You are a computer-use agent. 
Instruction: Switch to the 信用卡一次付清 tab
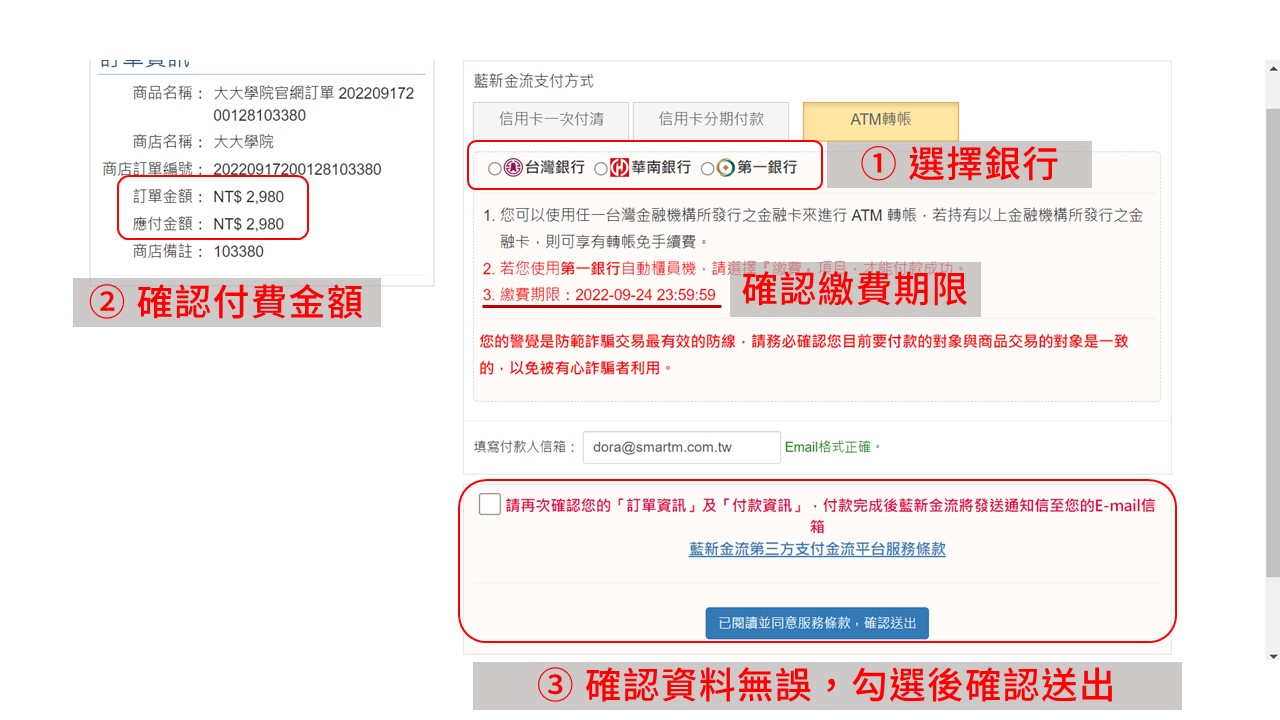click(x=551, y=120)
